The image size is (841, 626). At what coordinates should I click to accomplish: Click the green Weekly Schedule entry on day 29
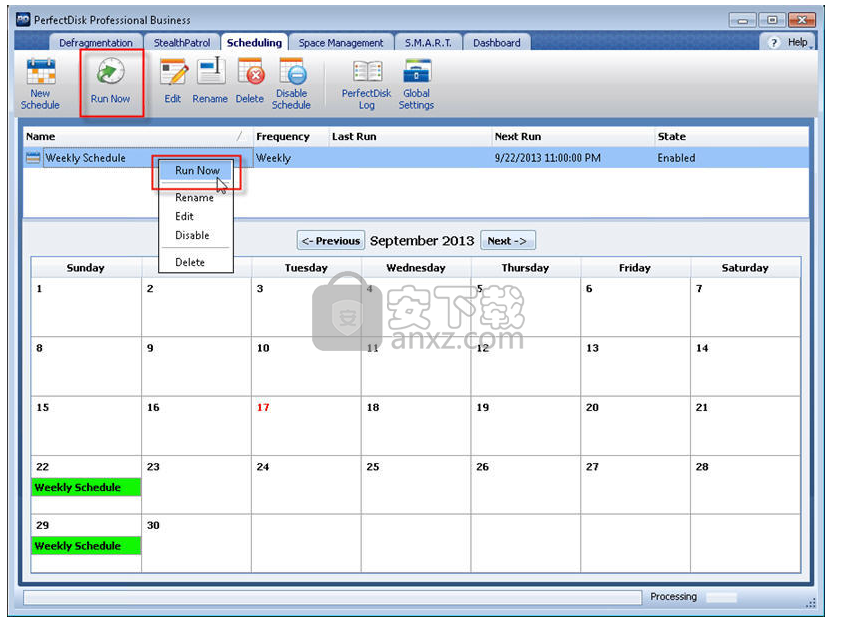pyautogui.click(x=86, y=546)
